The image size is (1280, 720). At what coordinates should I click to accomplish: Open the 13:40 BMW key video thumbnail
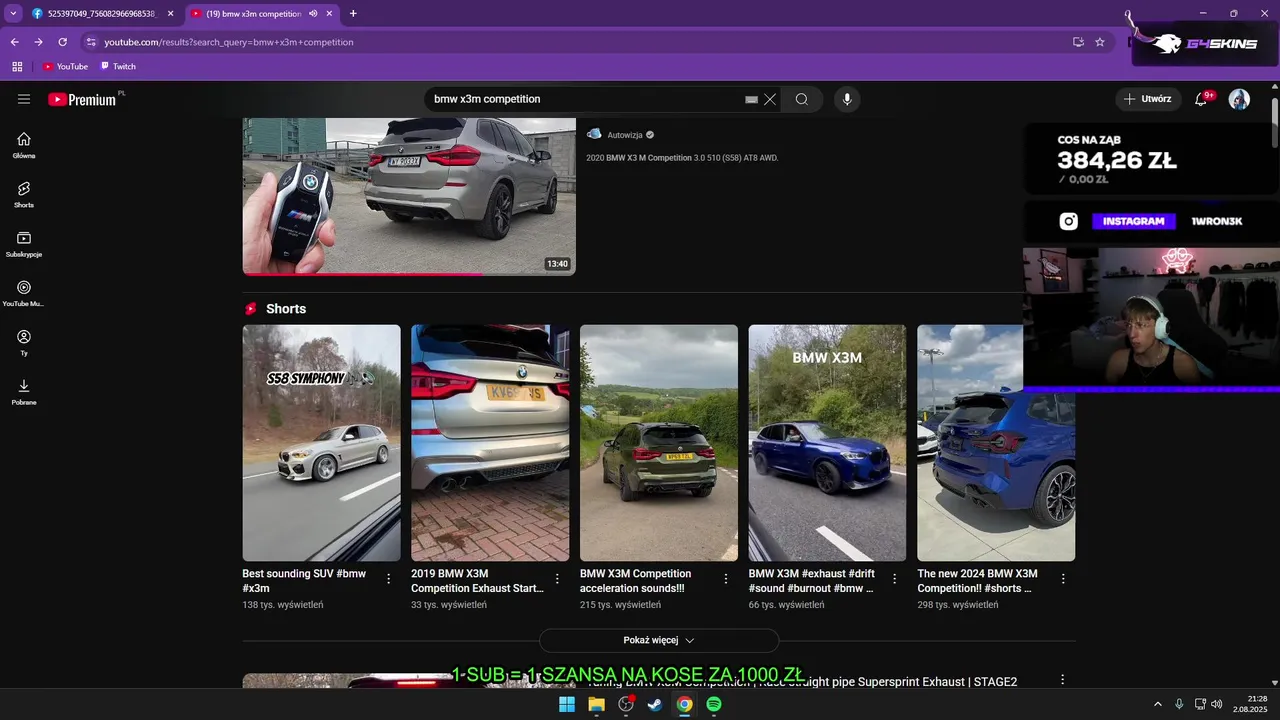point(409,196)
